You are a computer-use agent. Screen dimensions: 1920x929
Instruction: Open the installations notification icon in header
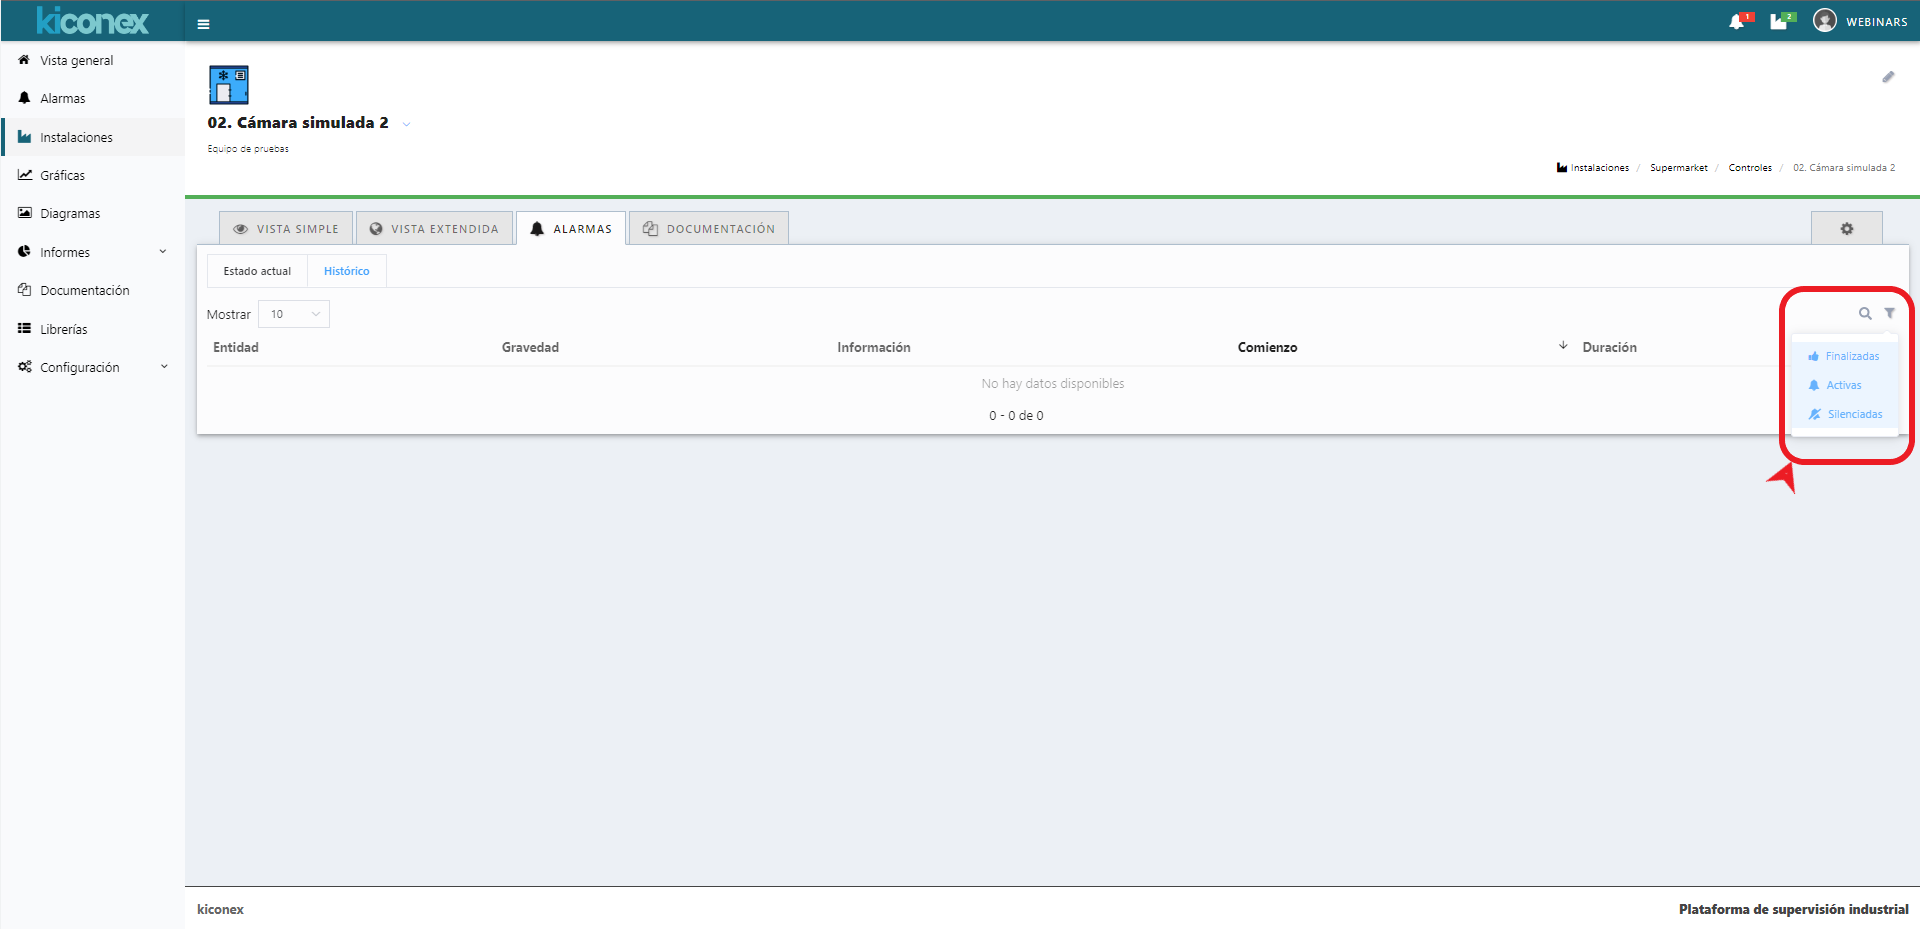(1778, 22)
